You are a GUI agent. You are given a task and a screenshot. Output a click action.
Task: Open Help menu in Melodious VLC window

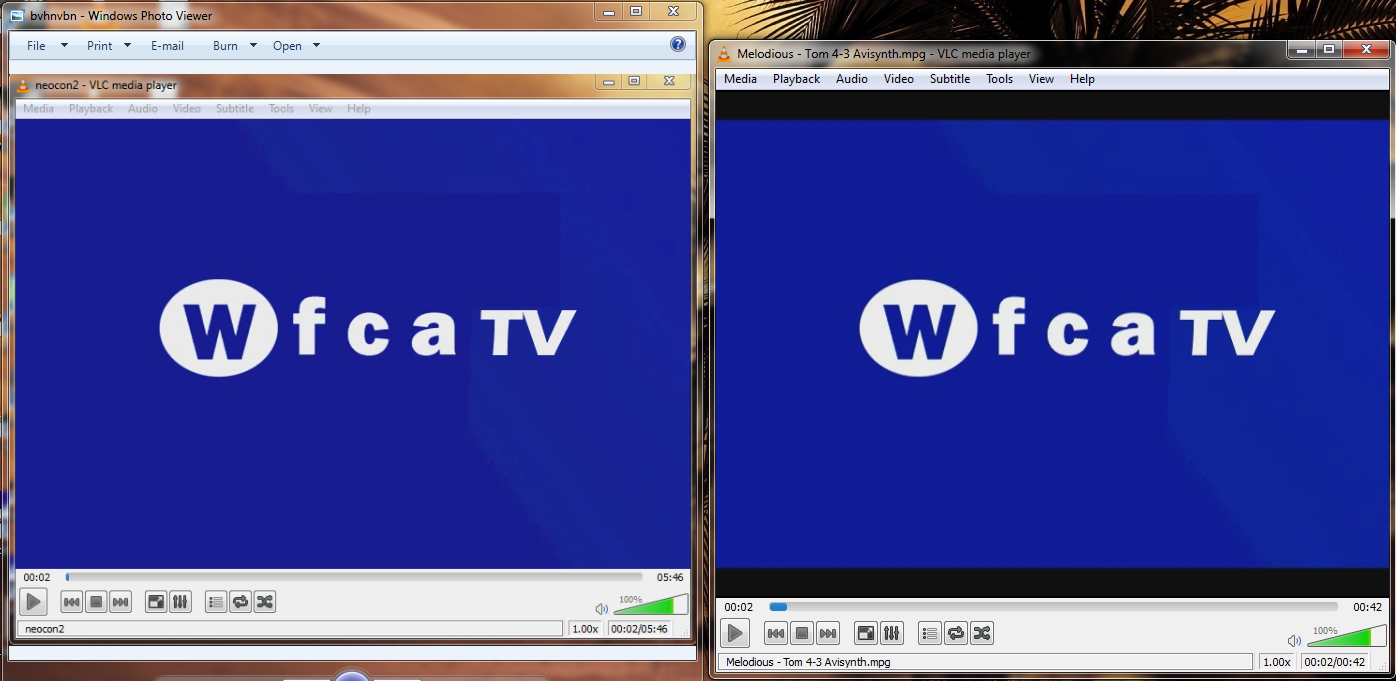click(x=1082, y=79)
